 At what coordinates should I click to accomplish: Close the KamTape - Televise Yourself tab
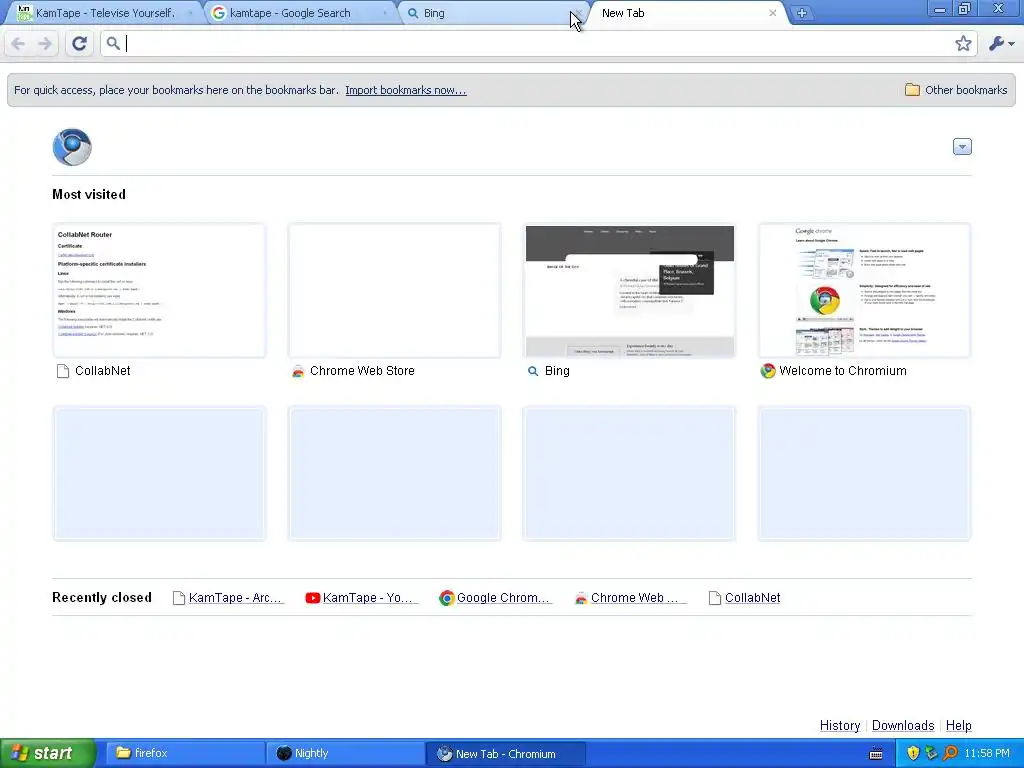point(191,13)
